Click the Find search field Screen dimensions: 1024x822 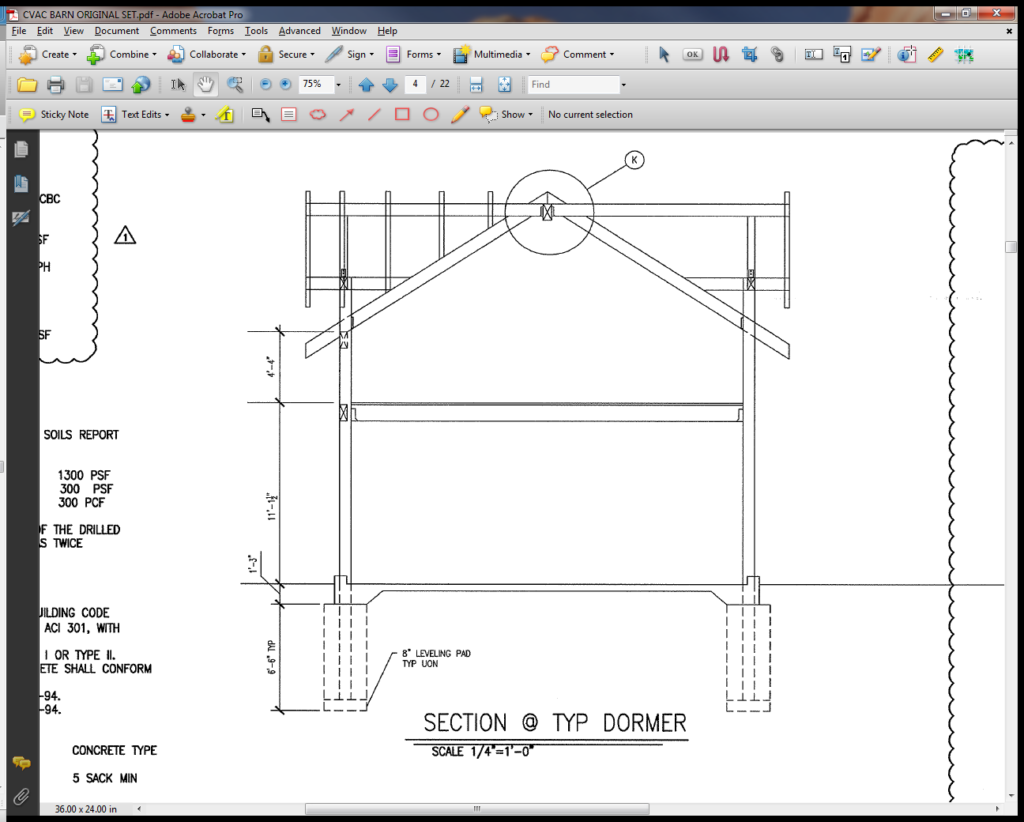coord(573,84)
